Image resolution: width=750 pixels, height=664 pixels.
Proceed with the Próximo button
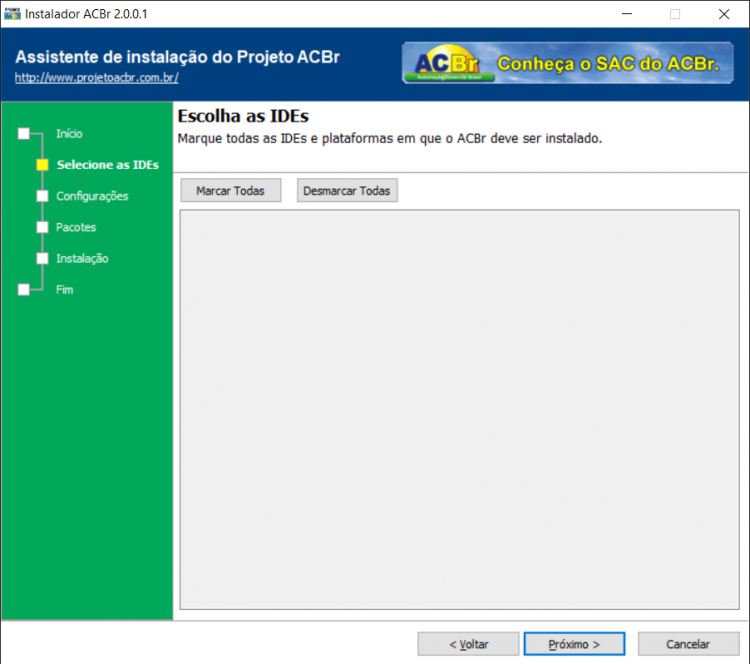click(574, 644)
